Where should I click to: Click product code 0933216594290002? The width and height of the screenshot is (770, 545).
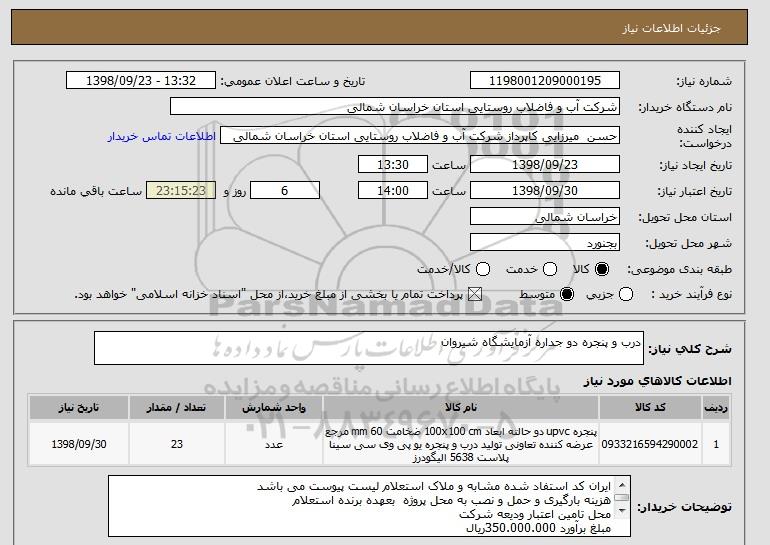[x=650, y=444]
